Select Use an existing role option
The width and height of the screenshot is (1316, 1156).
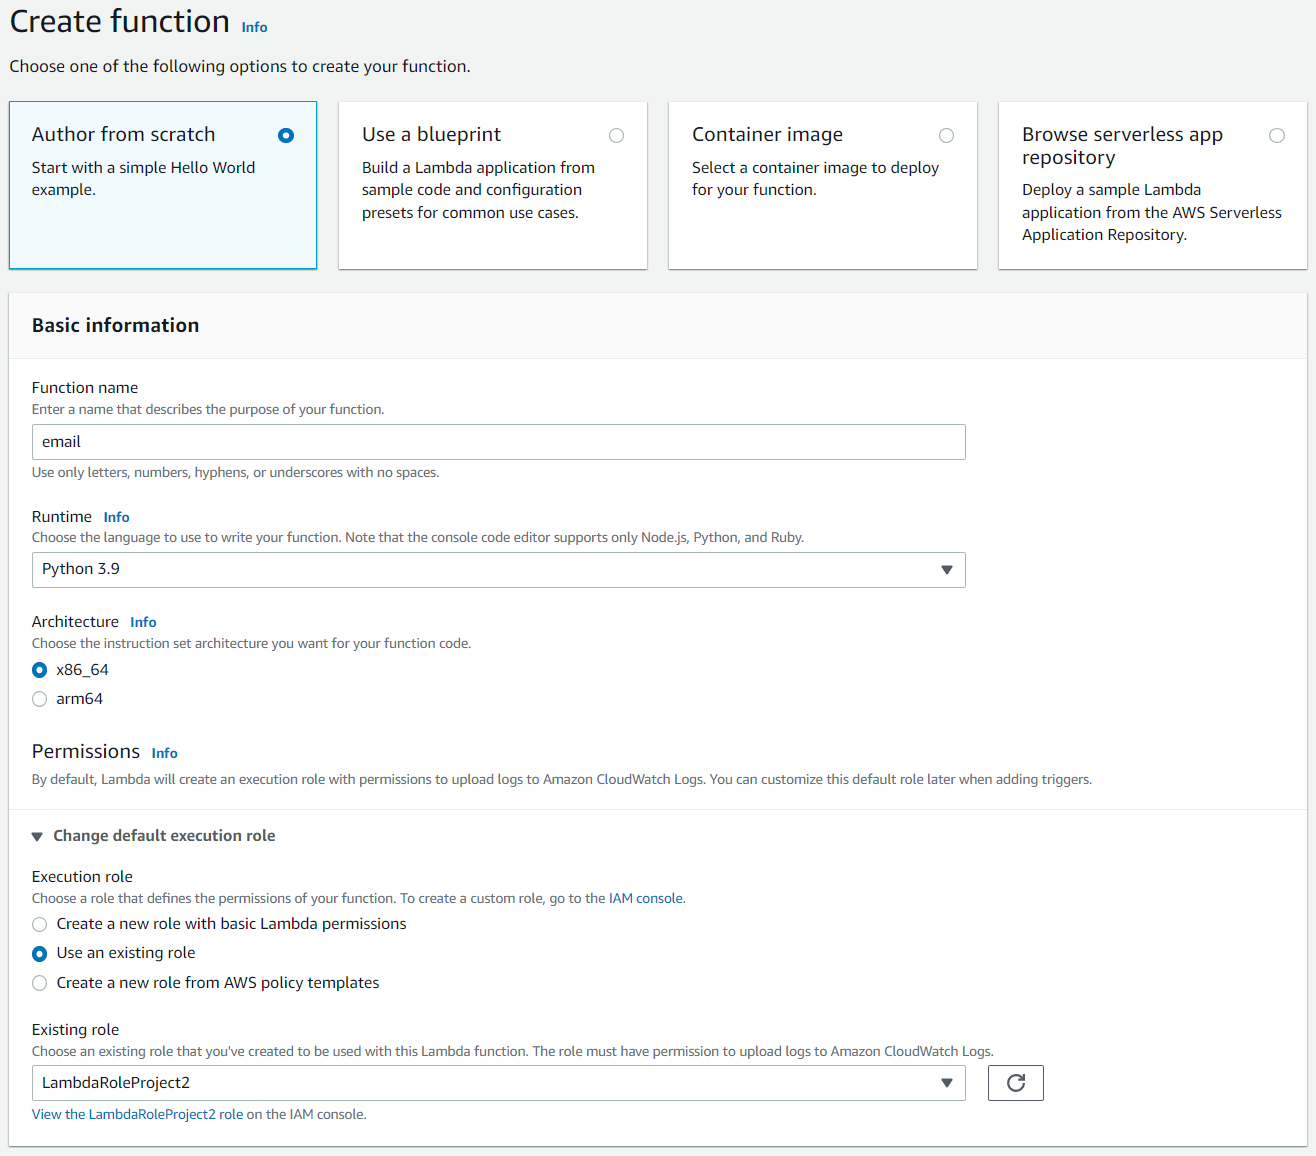tap(40, 954)
